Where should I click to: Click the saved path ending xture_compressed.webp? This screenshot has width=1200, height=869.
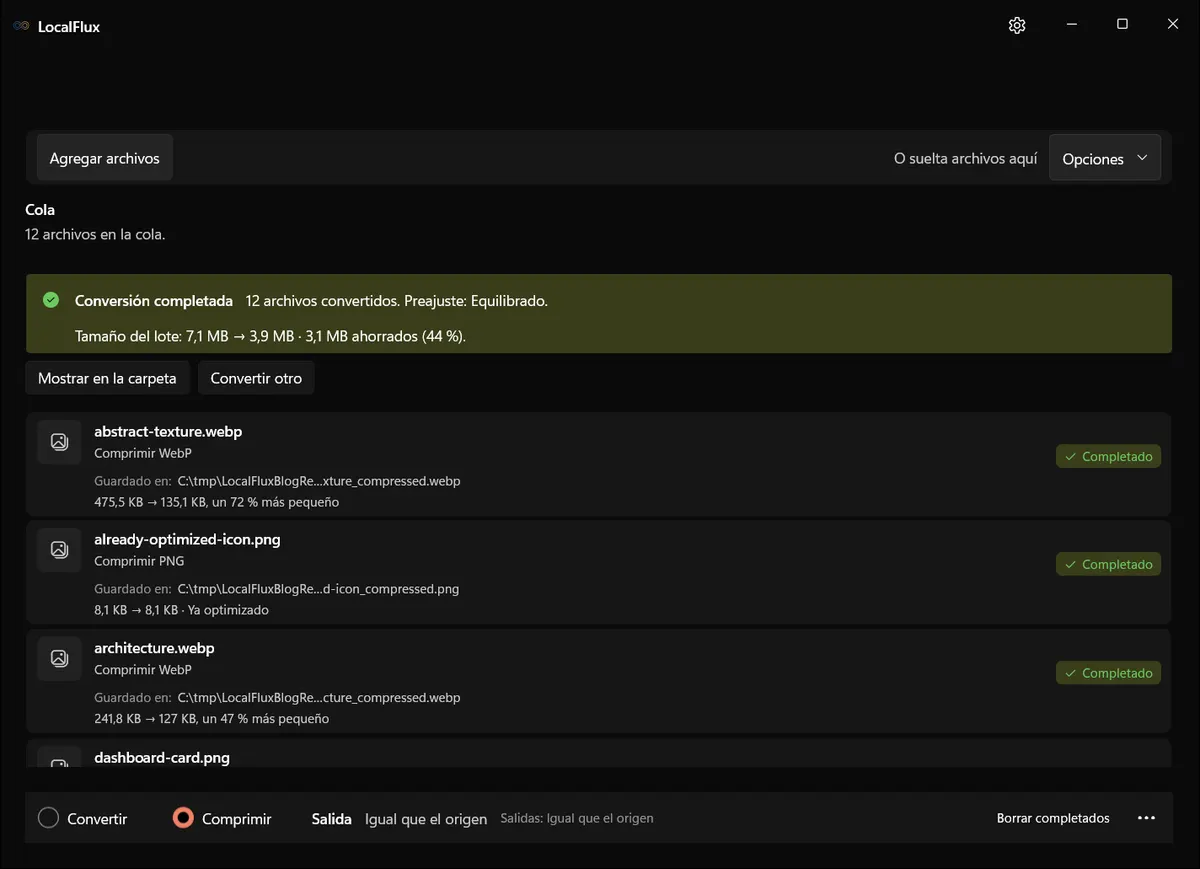coord(319,481)
